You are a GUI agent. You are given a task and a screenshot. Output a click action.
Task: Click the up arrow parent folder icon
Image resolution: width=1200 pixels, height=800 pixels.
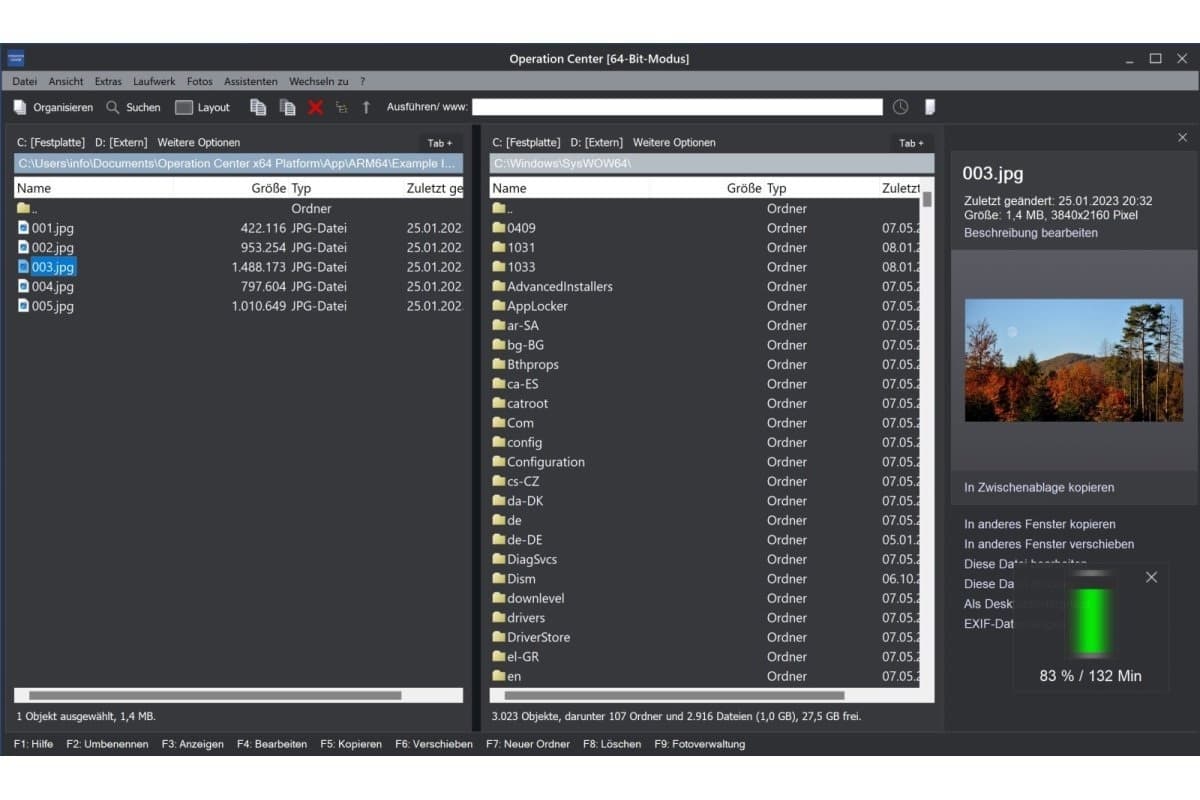[x=366, y=107]
